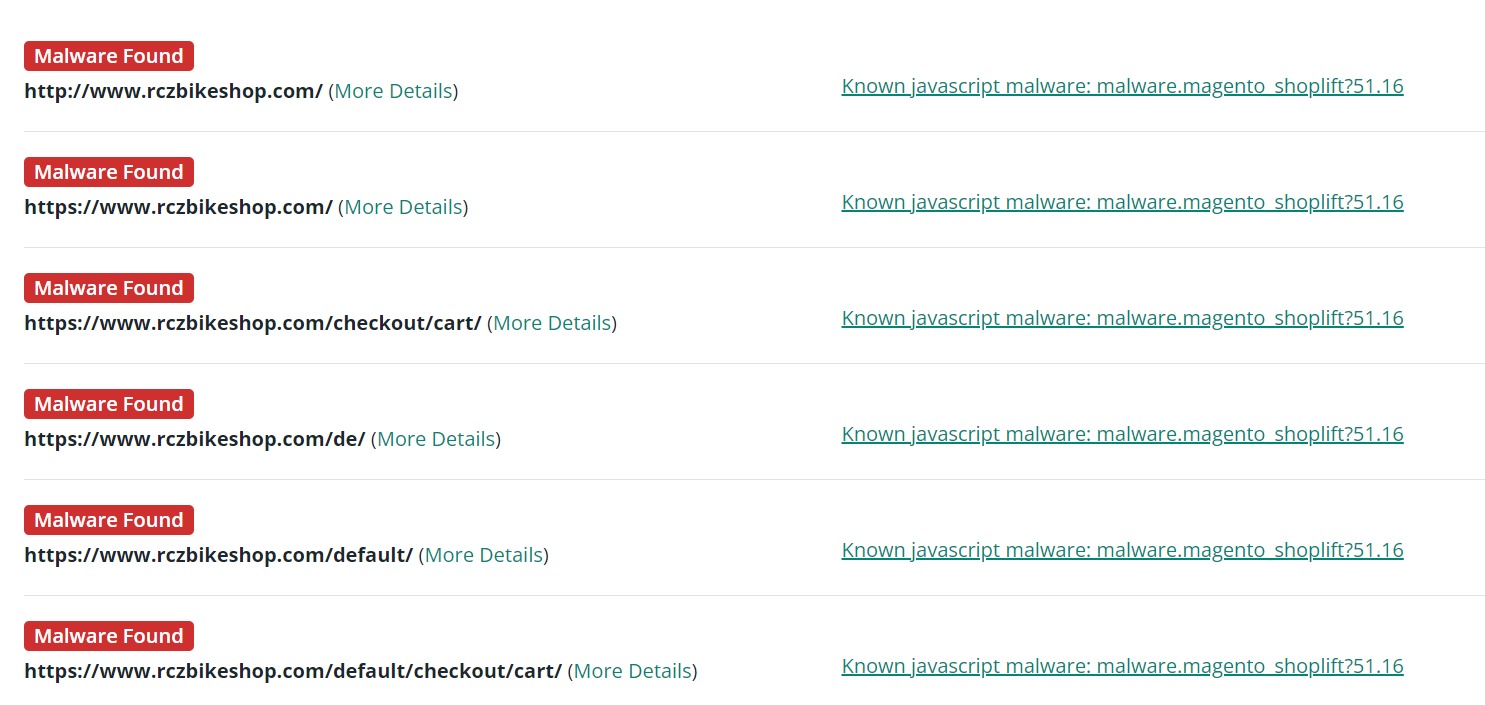Select Malware Found badge above the /de/ URL
The width and height of the screenshot is (1485, 705).
click(x=109, y=404)
